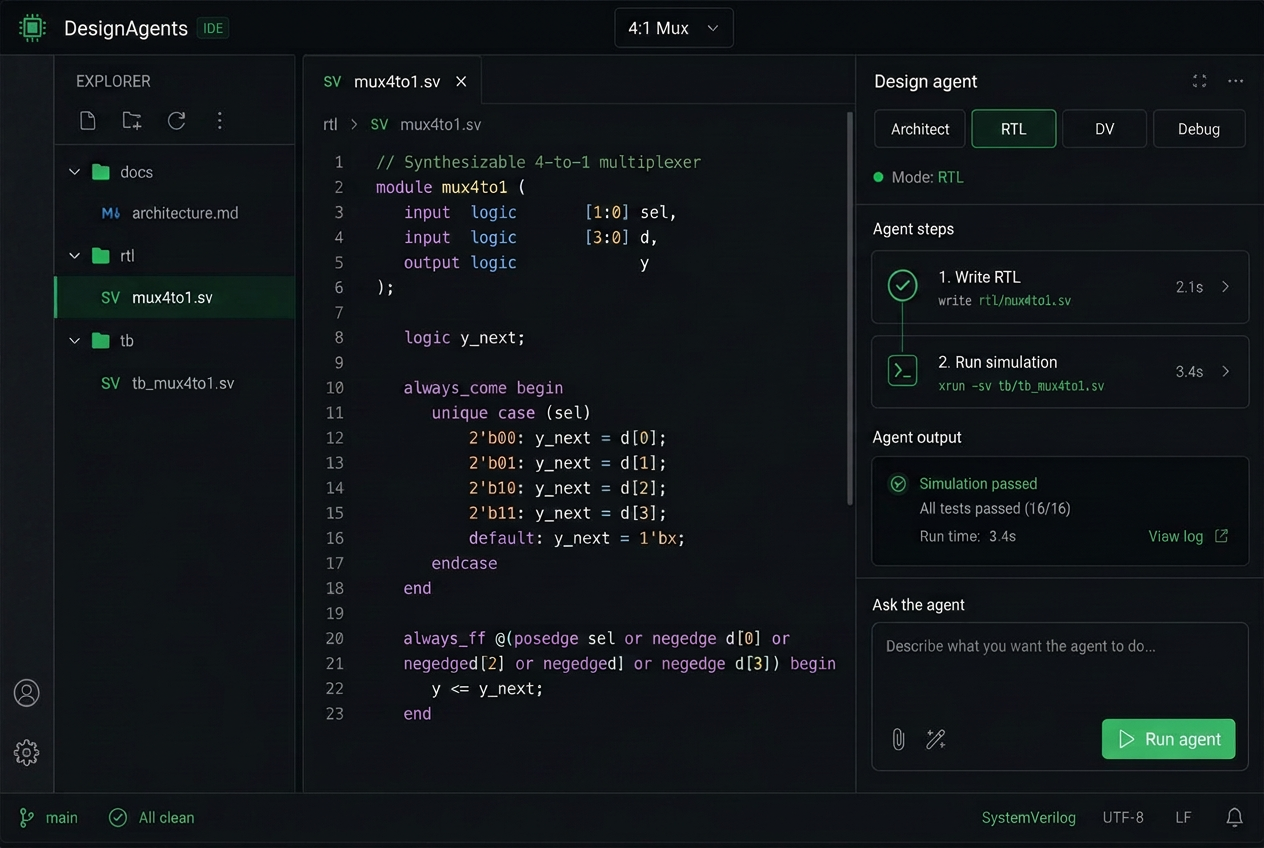Click the 'All clean' status text
The image size is (1264, 848).
[166, 818]
